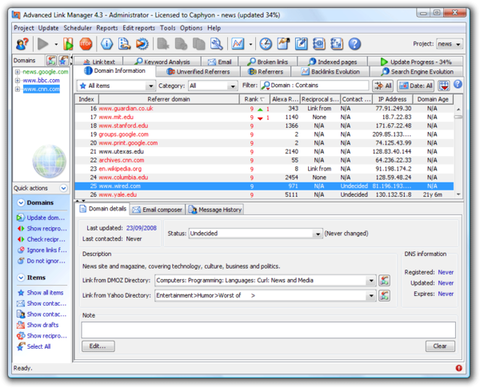
Task: Click the Domain : Contains filter field
Action: coord(315,86)
